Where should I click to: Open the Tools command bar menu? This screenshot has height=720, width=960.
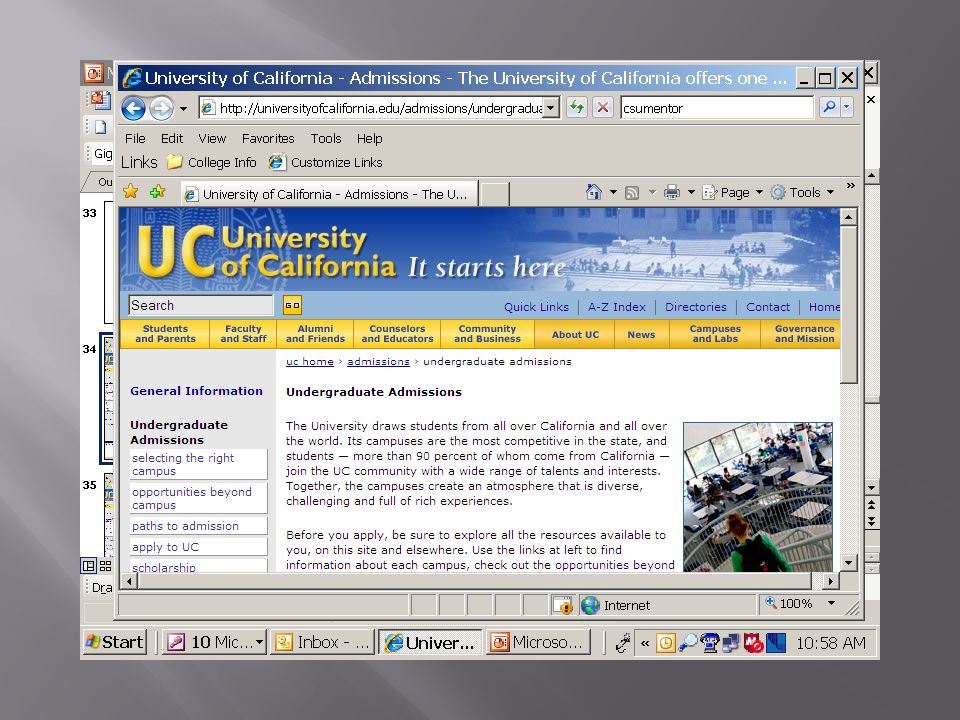[x=802, y=192]
